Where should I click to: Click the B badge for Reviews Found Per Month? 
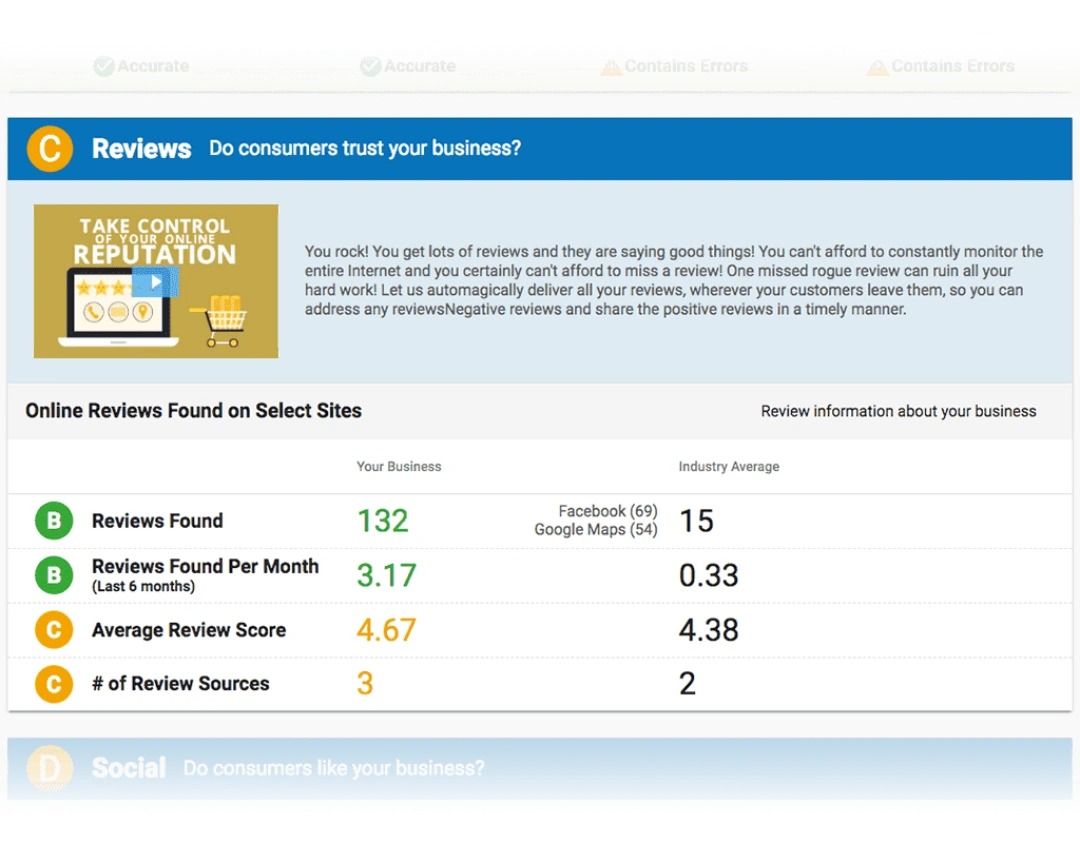pyautogui.click(x=53, y=575)
